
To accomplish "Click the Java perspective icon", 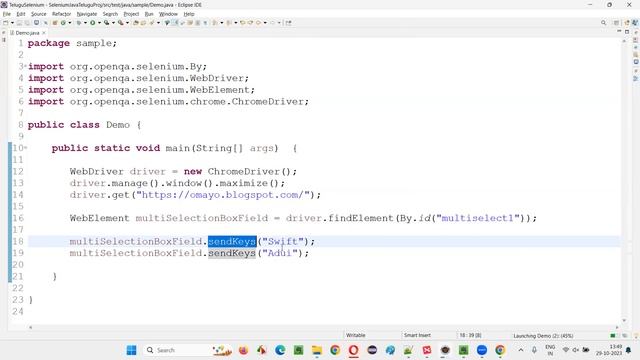I will (635, 23).
